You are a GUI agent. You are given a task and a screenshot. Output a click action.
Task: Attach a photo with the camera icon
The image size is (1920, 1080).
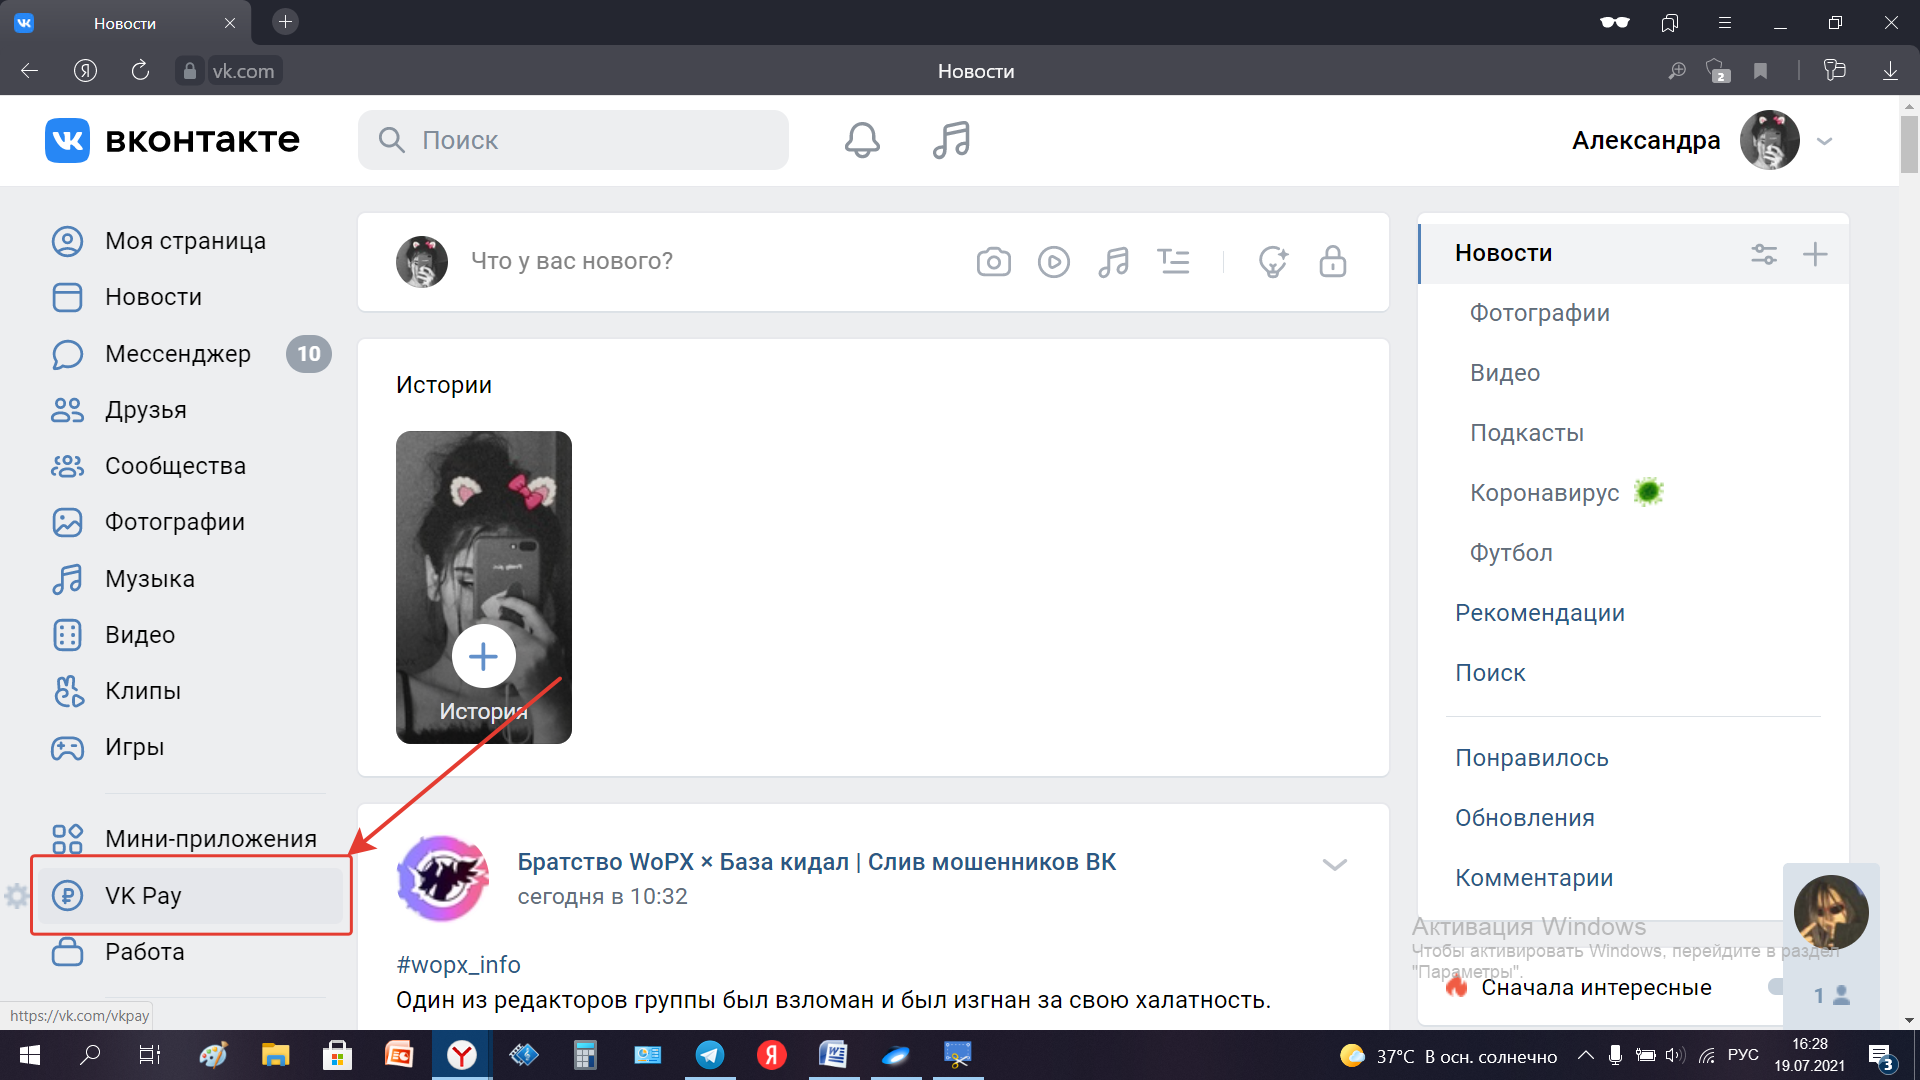(x=993, y=262)
